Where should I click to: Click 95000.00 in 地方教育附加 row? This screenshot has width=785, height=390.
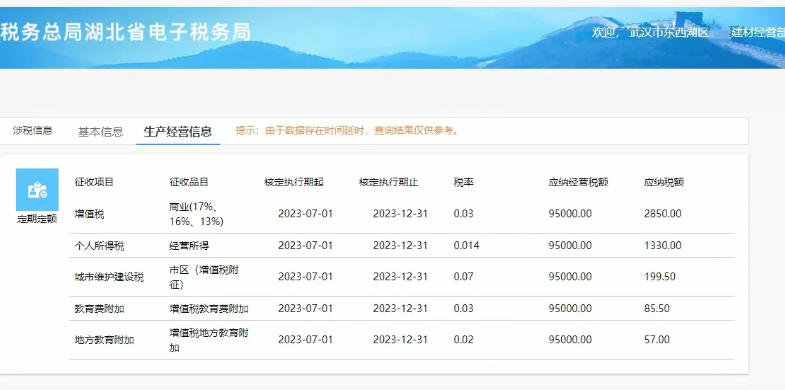570,339
